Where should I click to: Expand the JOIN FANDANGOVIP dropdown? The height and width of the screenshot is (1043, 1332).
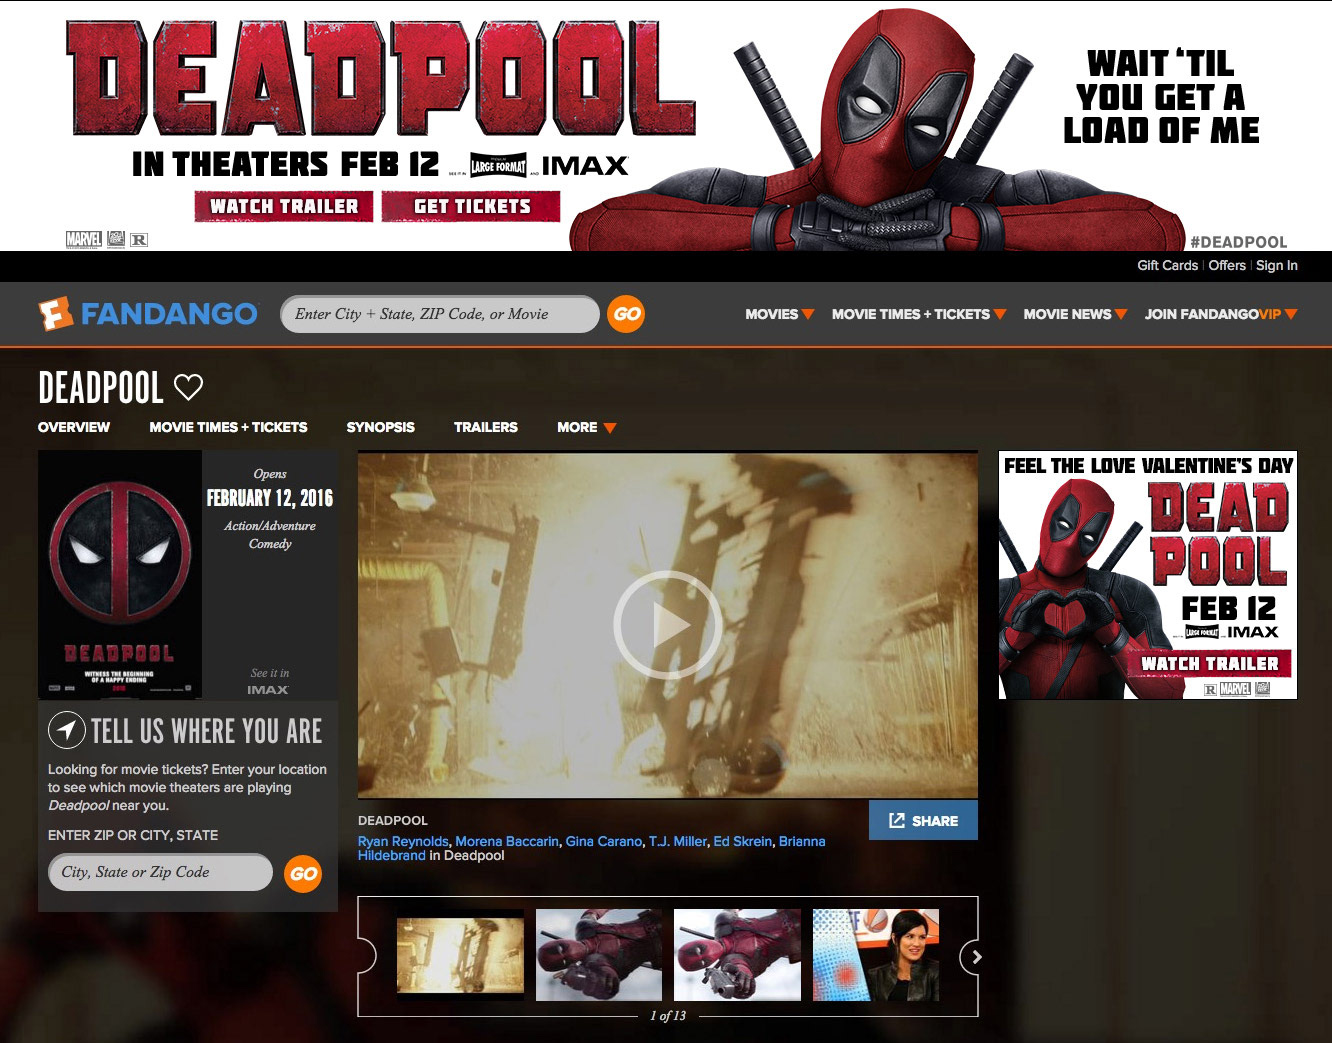[1221, 314]
